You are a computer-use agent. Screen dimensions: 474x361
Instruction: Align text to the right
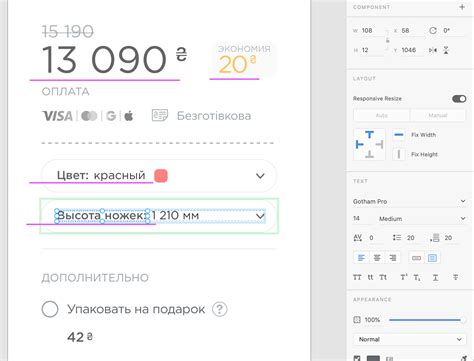pyautogui.click(x=393, y=258)
